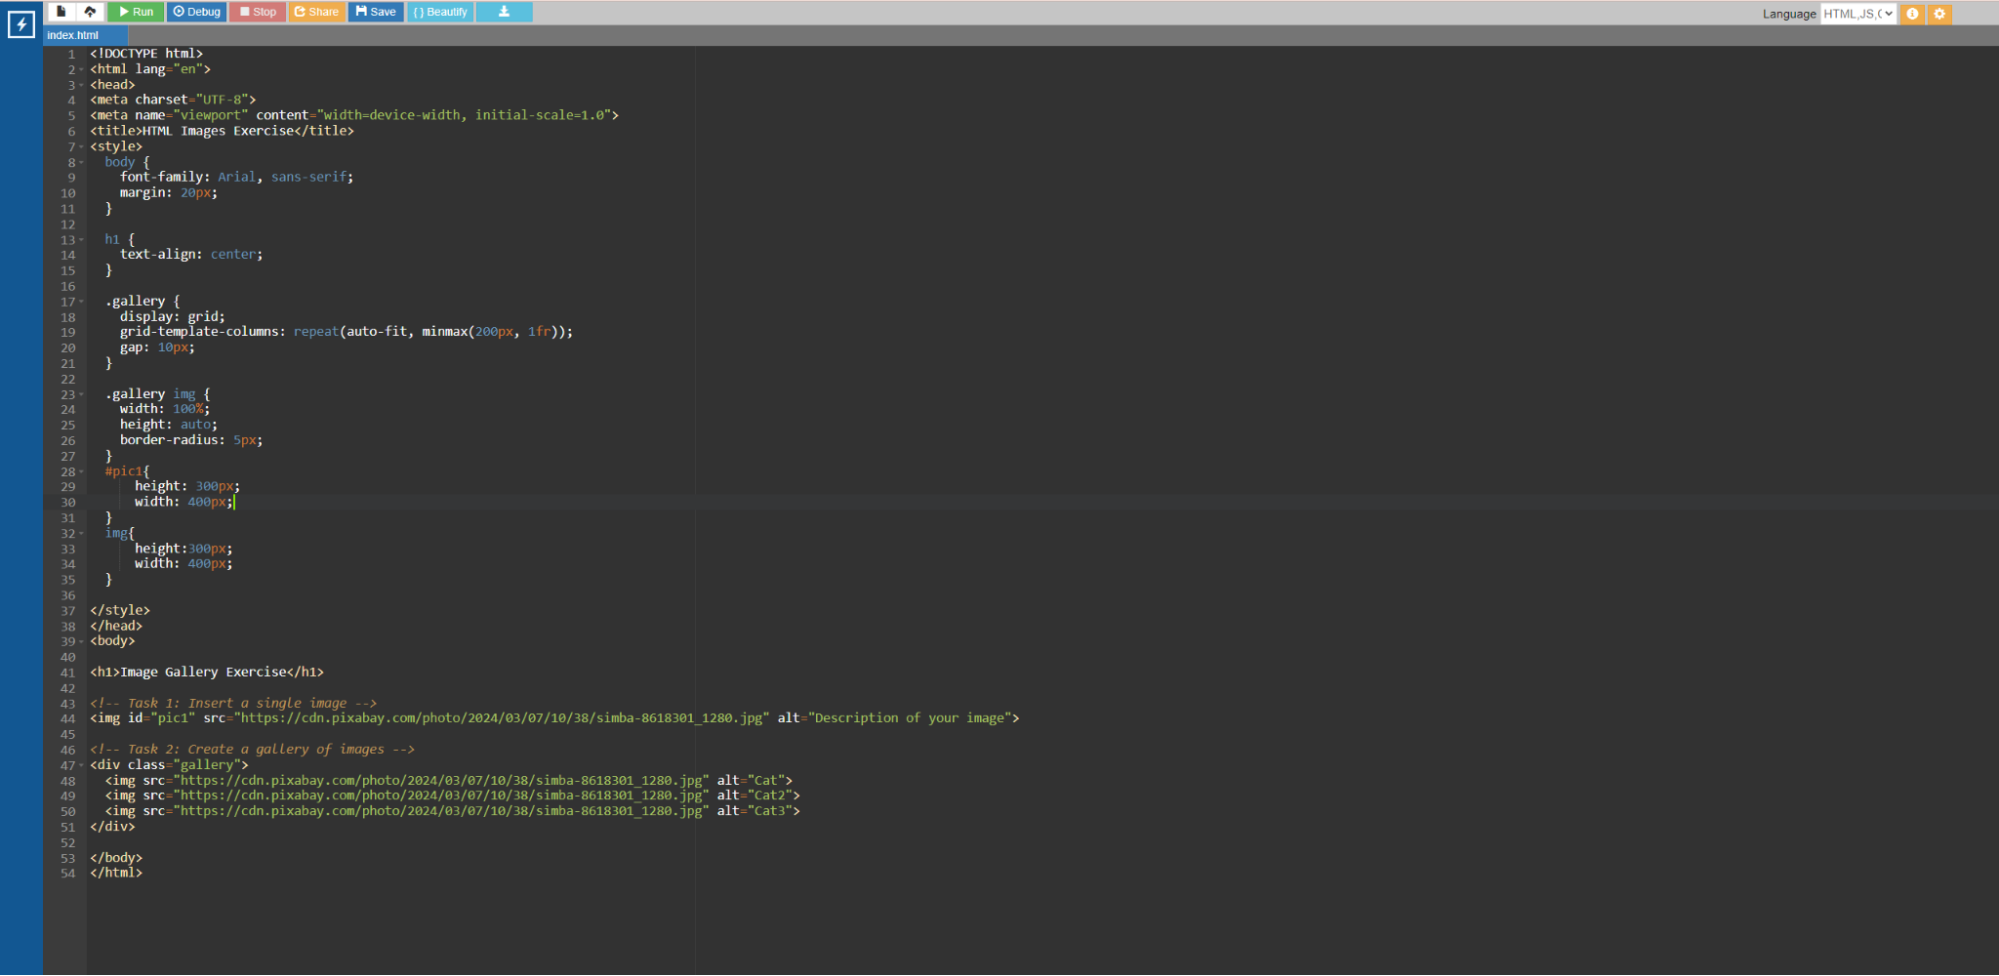
Task: Open the Language dropdown
Action: coord(1858,14)
